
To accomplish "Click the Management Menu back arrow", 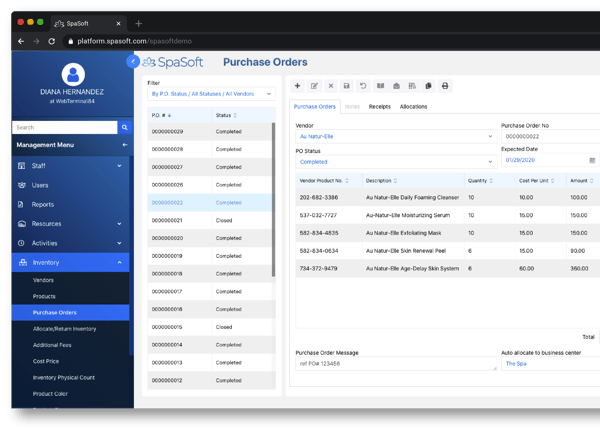I will pyautogui.click(x=125, y=145).
